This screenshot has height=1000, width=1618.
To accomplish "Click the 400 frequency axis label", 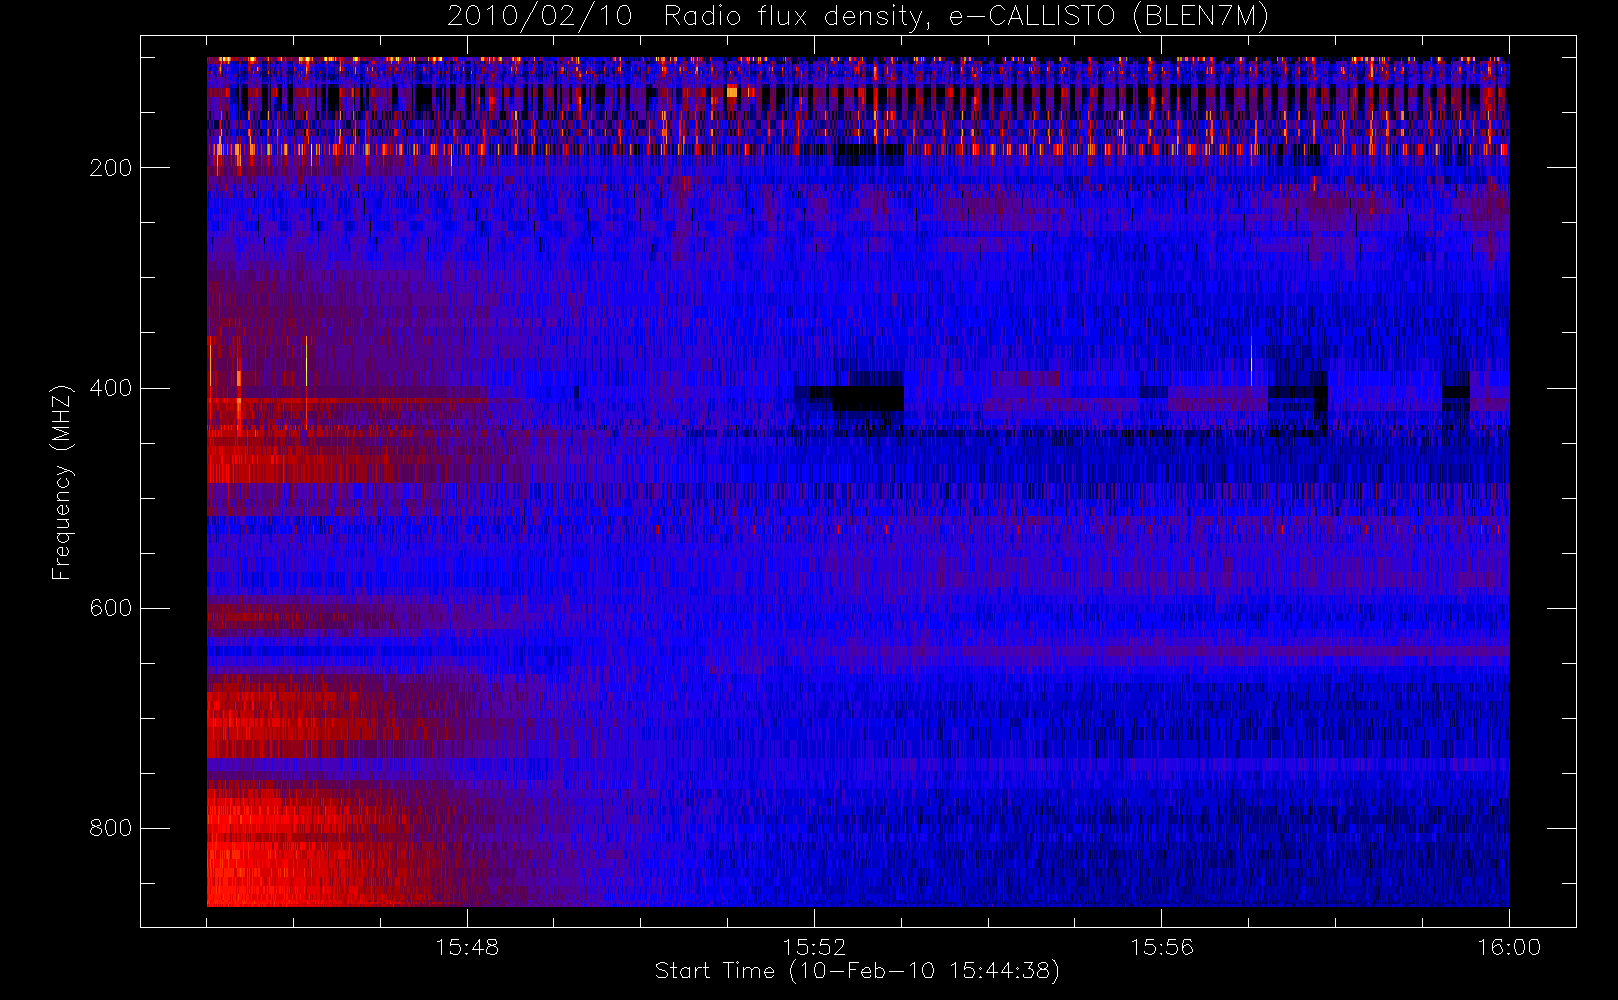I will pos(110,388).
